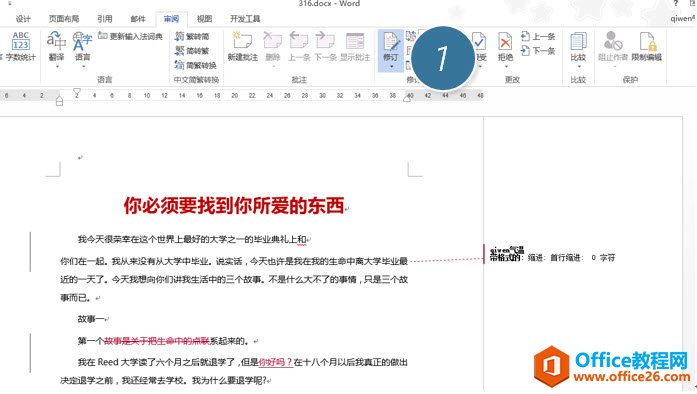Switch to the Page Layout (页面布局) tab
The width and height of the screenshot is (697, 394).
tap(64, 19)
